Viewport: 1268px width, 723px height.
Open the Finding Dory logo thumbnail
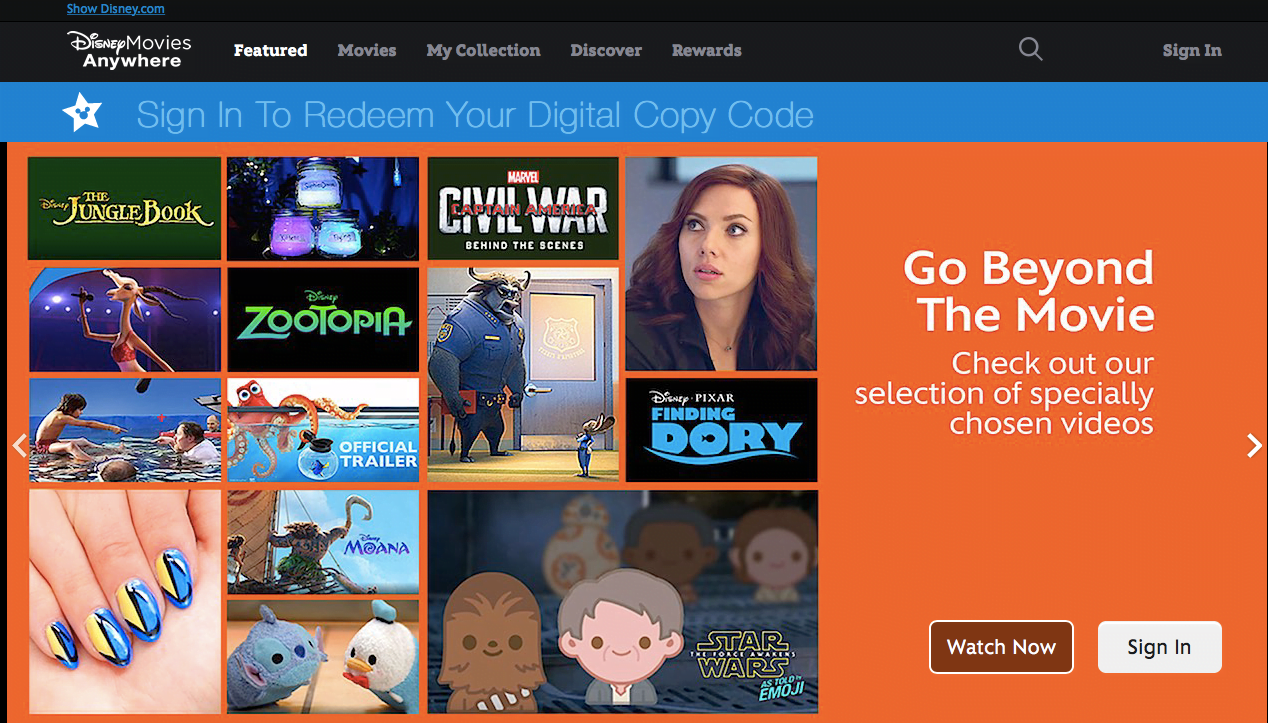[721, 430]
